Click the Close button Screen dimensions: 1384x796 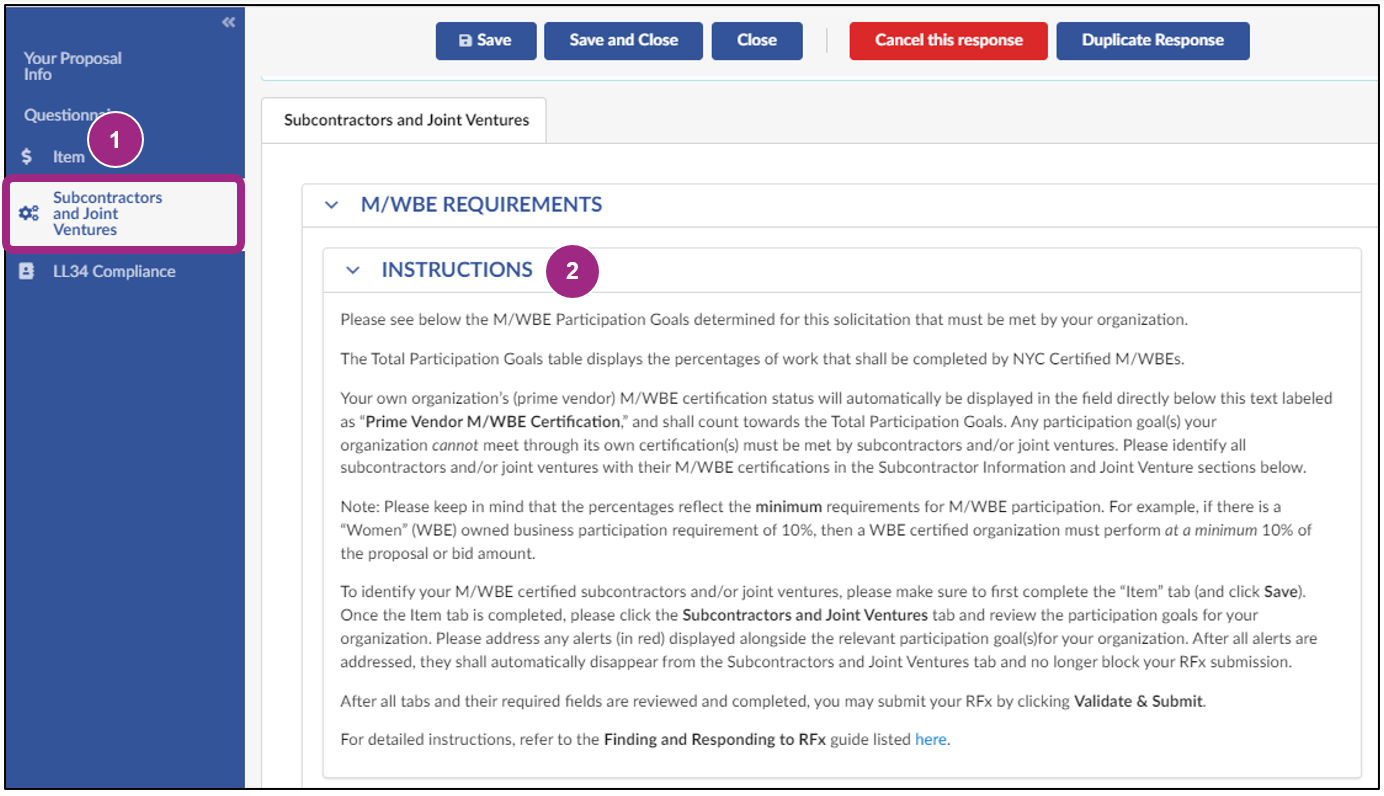(757, 40)
